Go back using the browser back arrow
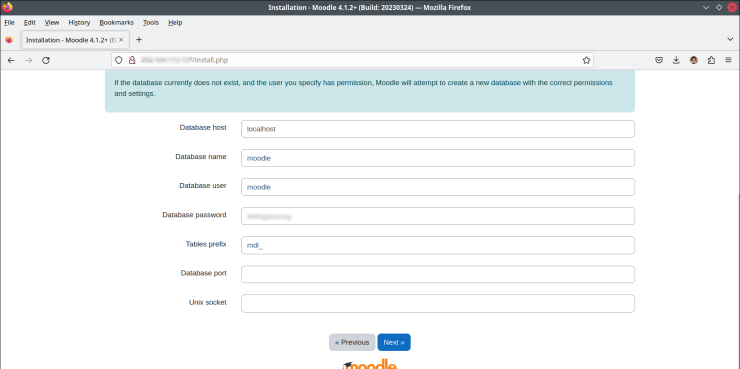The height and width of the screenshot is (369, 740). coord(11,60)
